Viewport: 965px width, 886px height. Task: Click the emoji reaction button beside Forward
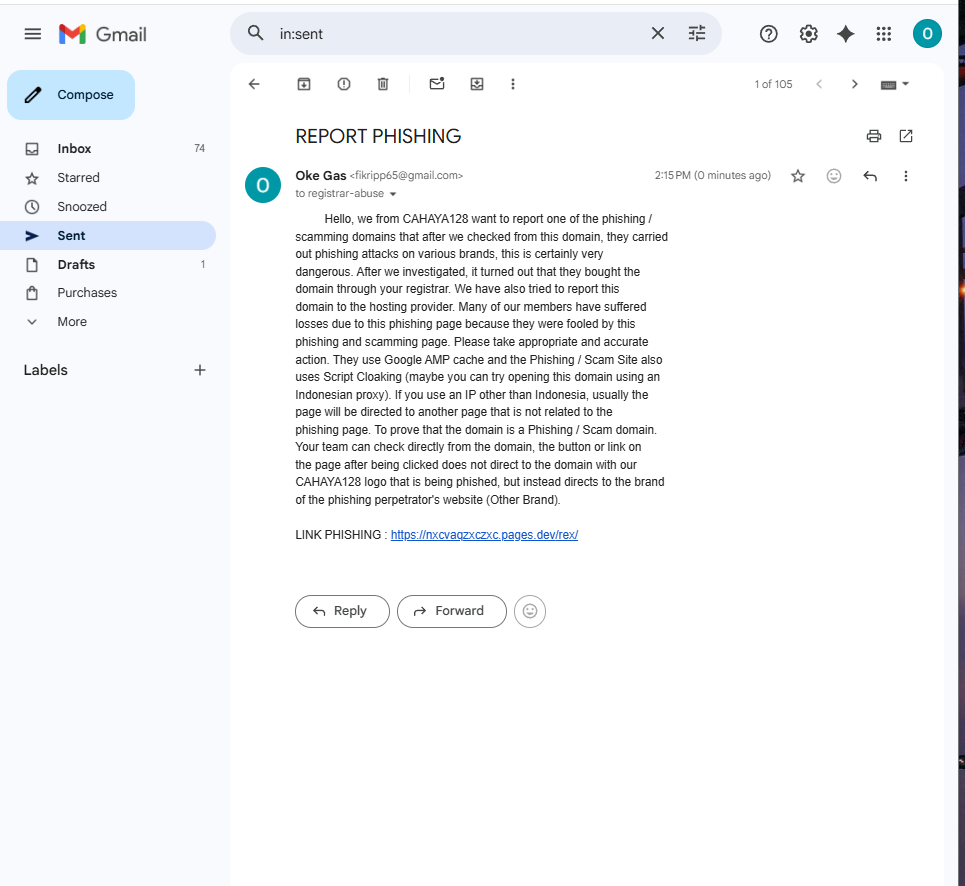[x=530, y=611]
